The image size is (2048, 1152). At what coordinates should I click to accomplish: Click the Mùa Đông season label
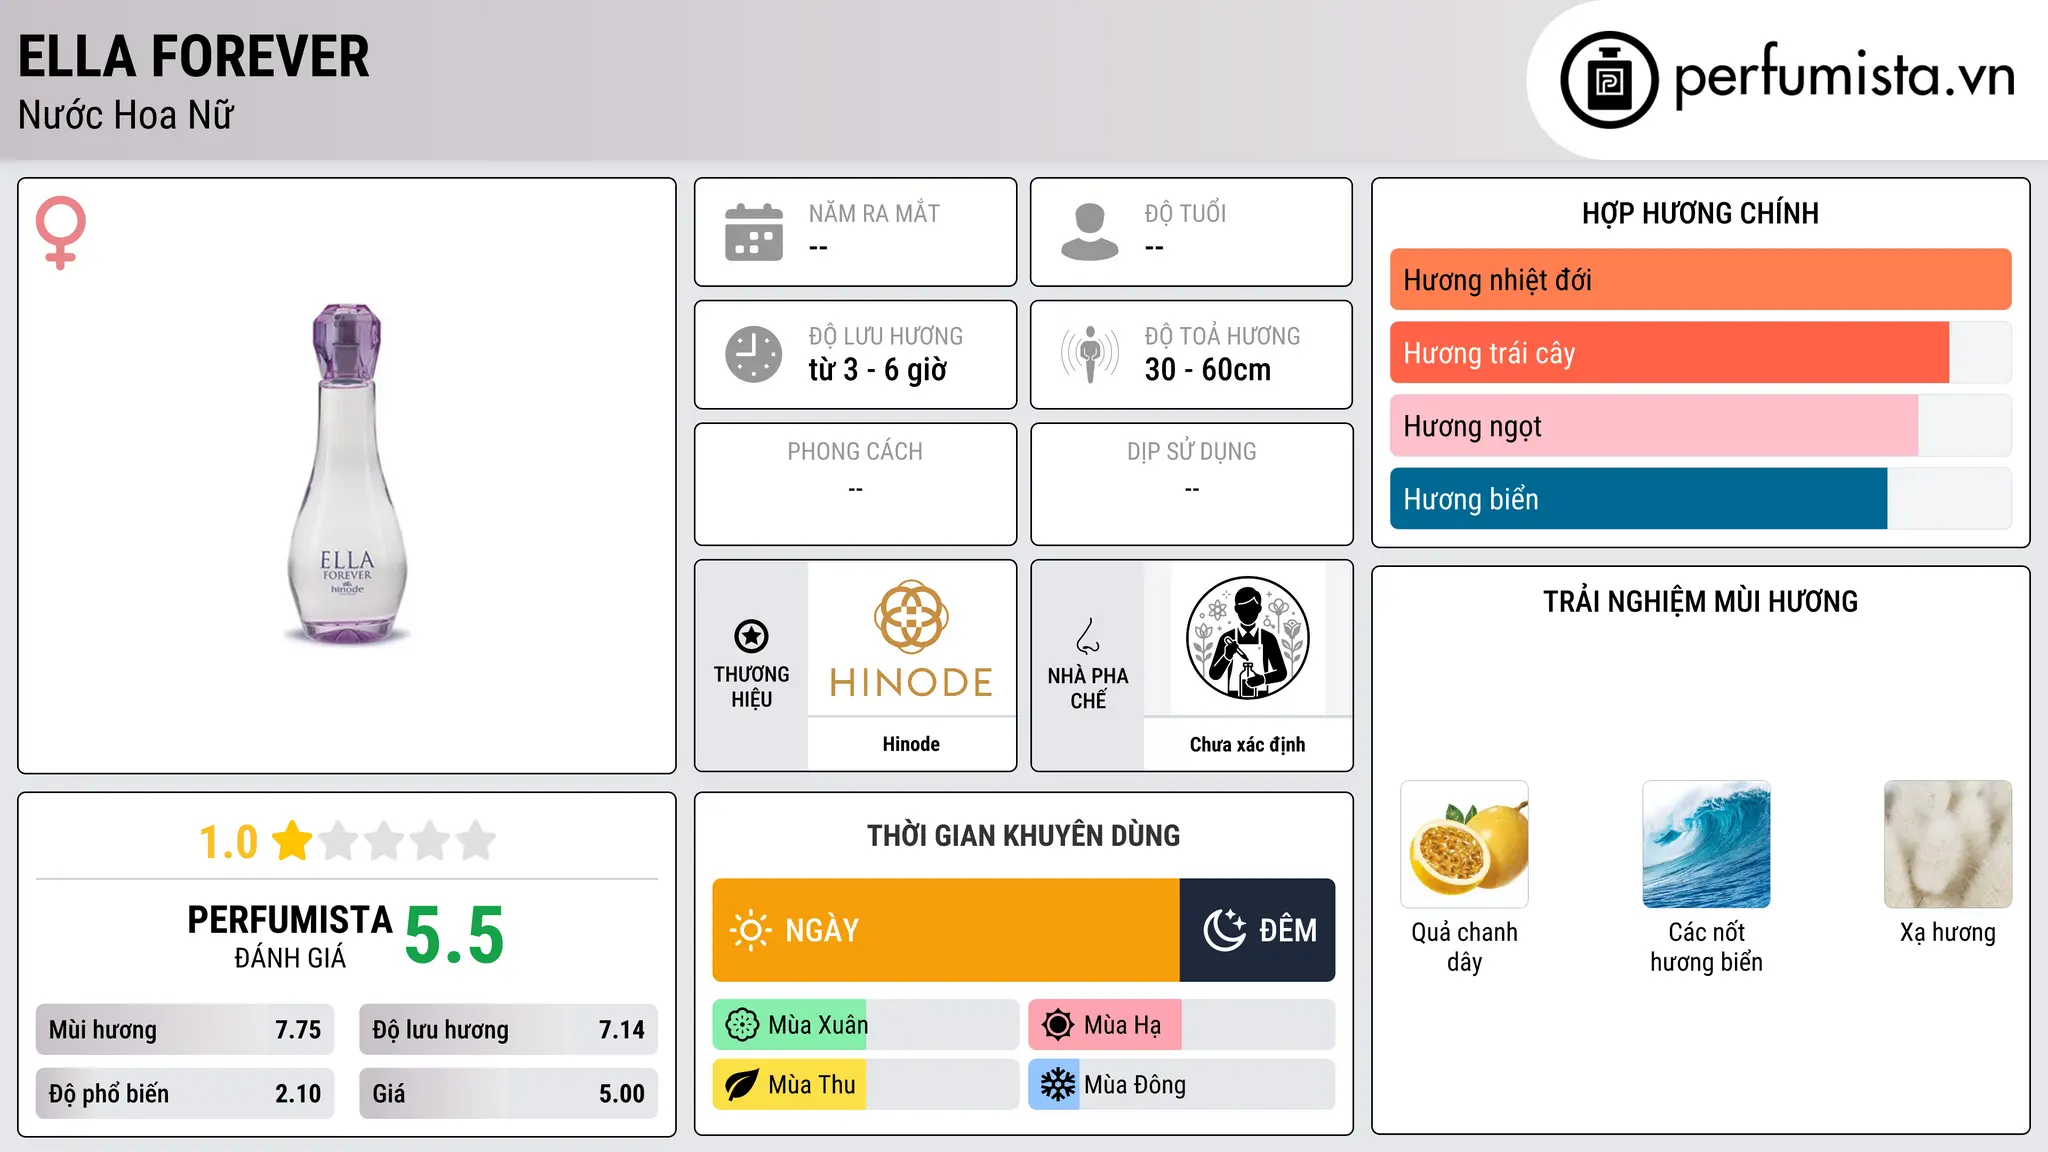click(1135, 1085)
